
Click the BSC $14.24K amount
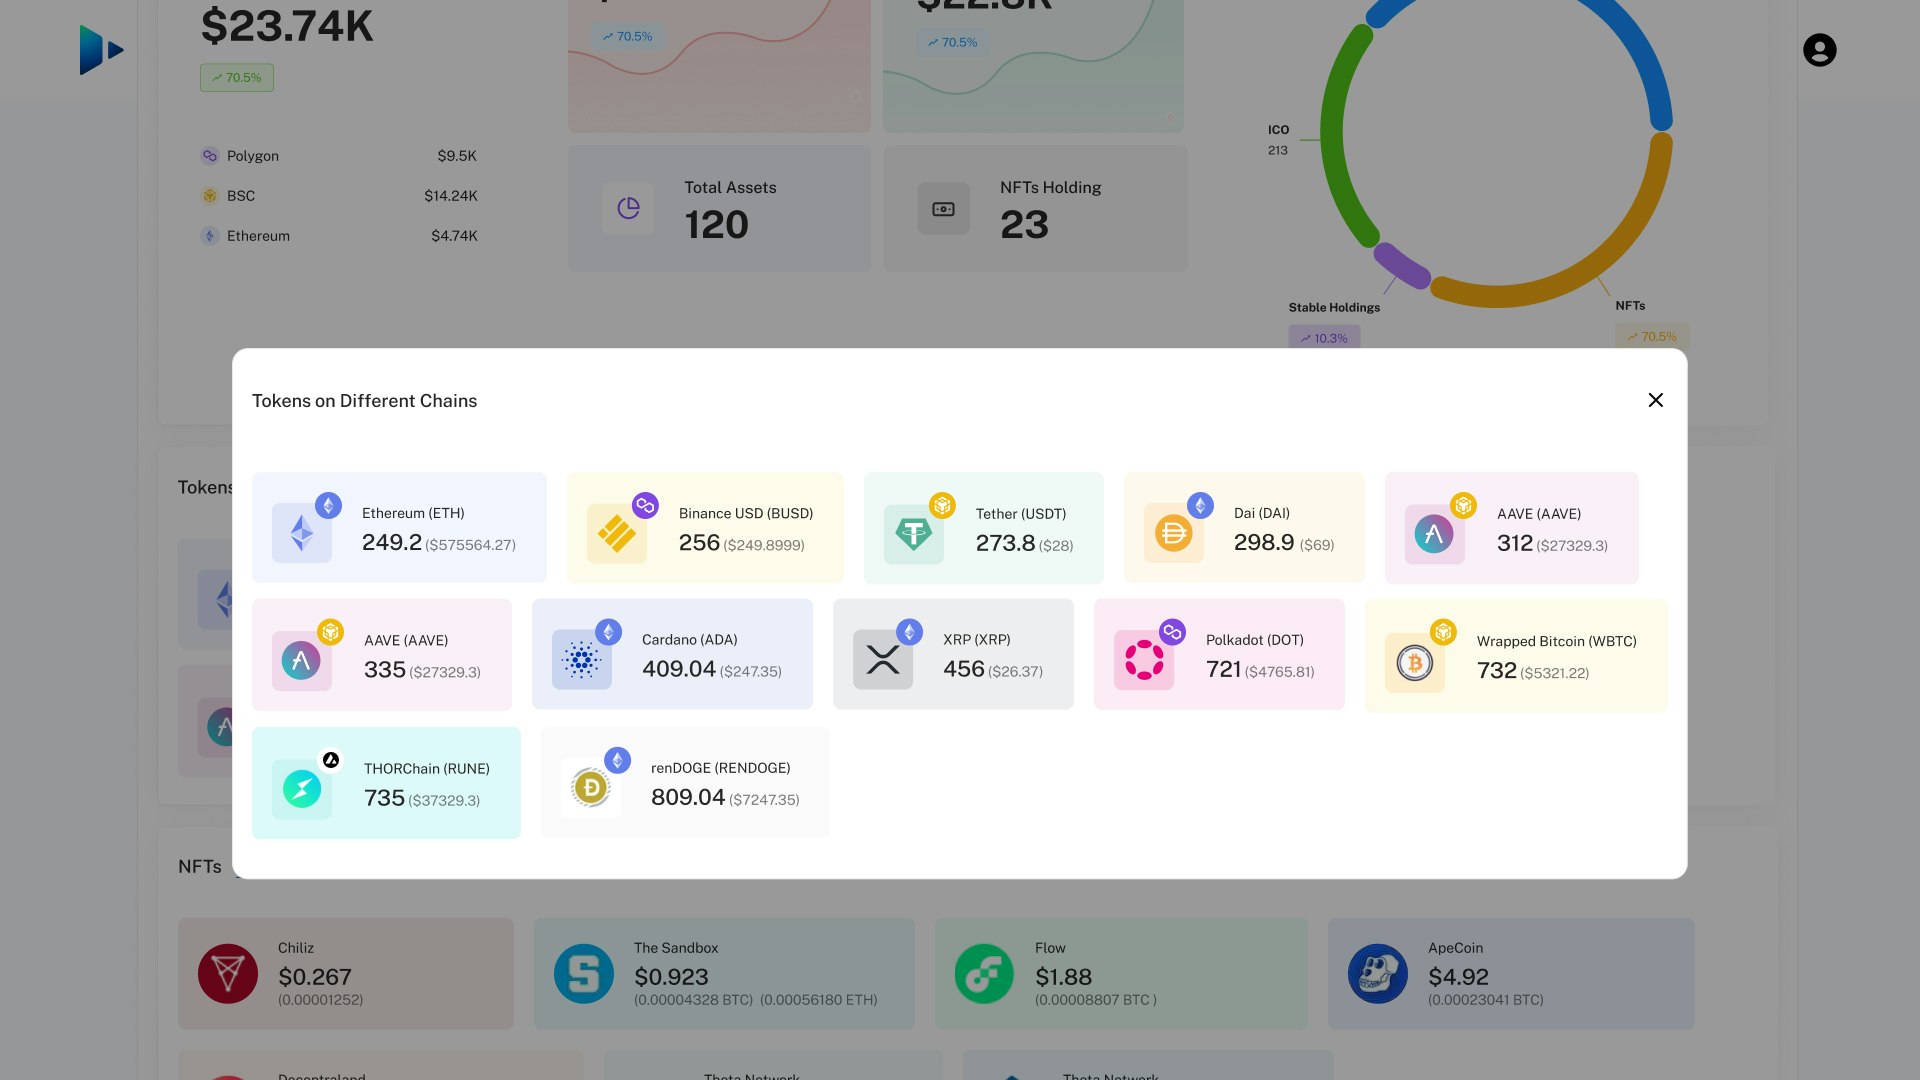(451, 196)
